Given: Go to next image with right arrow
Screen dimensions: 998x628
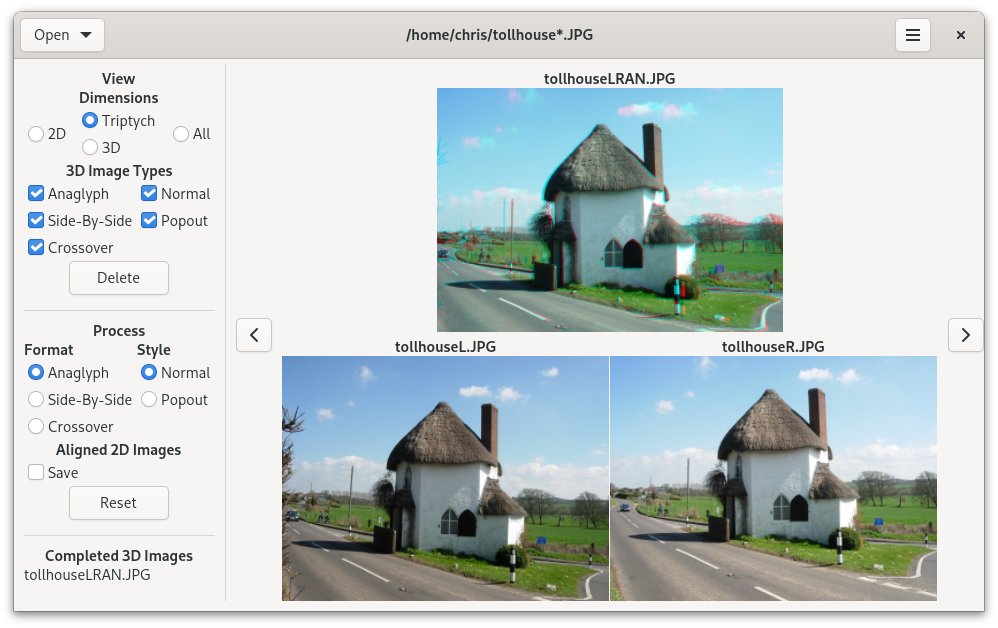Looking at the screenshot, I should pos(966,335).
